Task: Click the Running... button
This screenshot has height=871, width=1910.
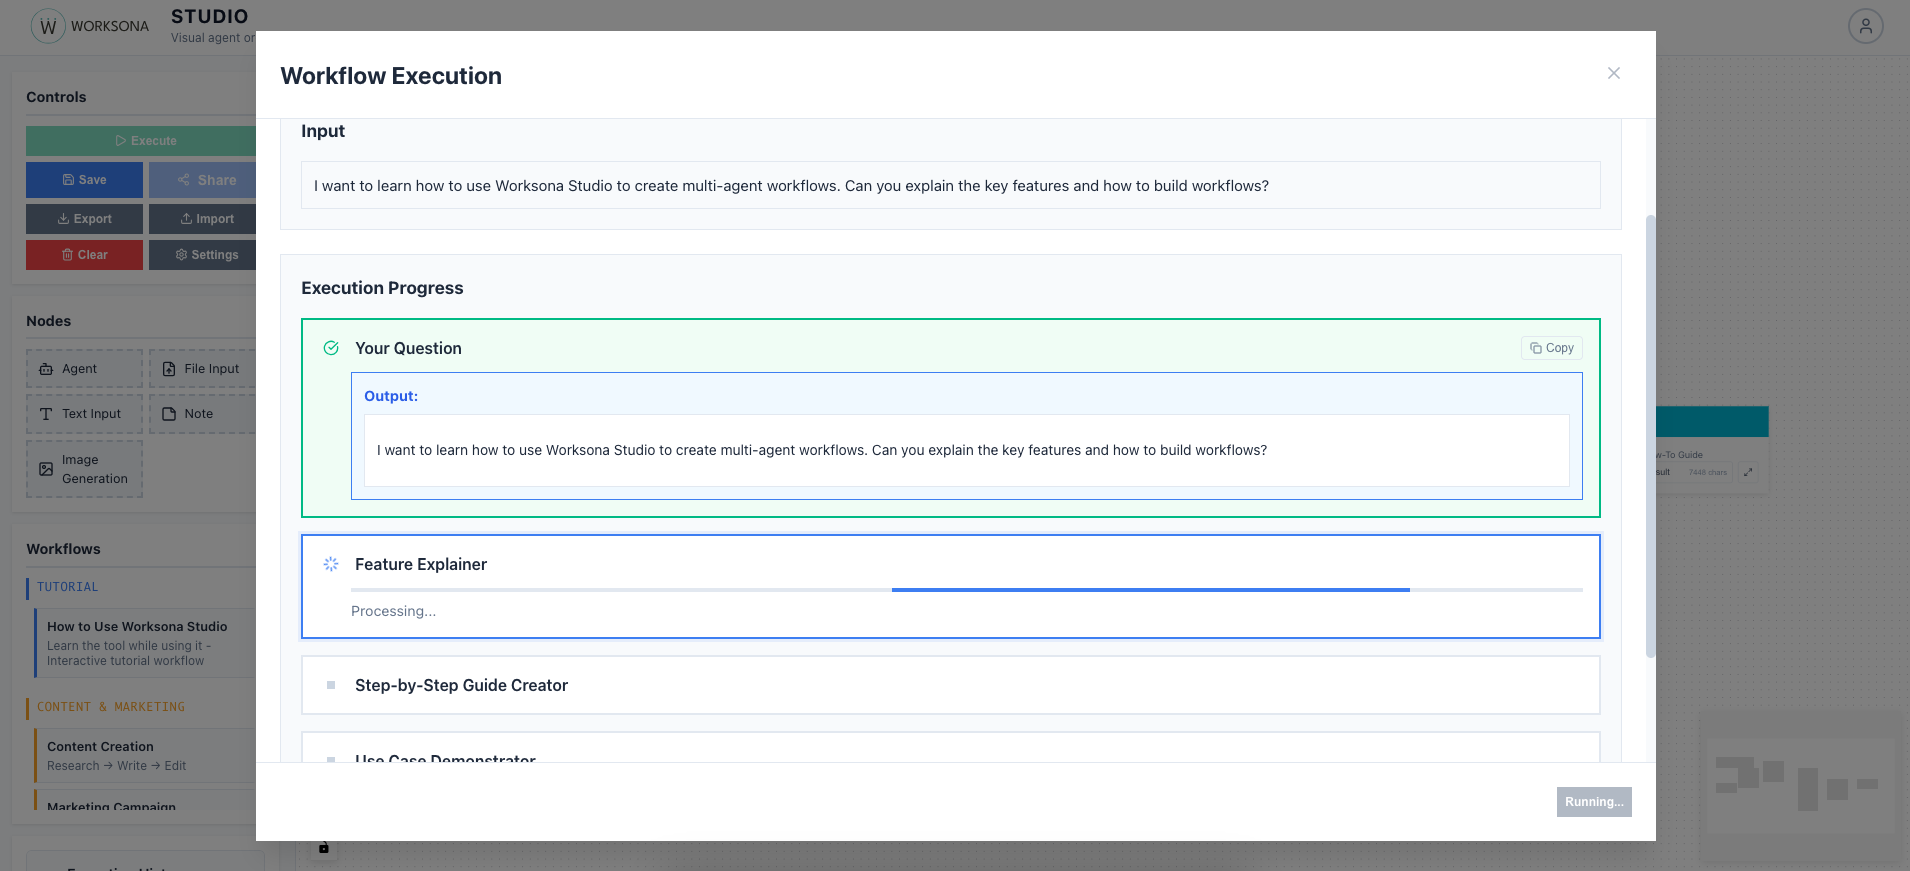Action: pos(1594,802)
